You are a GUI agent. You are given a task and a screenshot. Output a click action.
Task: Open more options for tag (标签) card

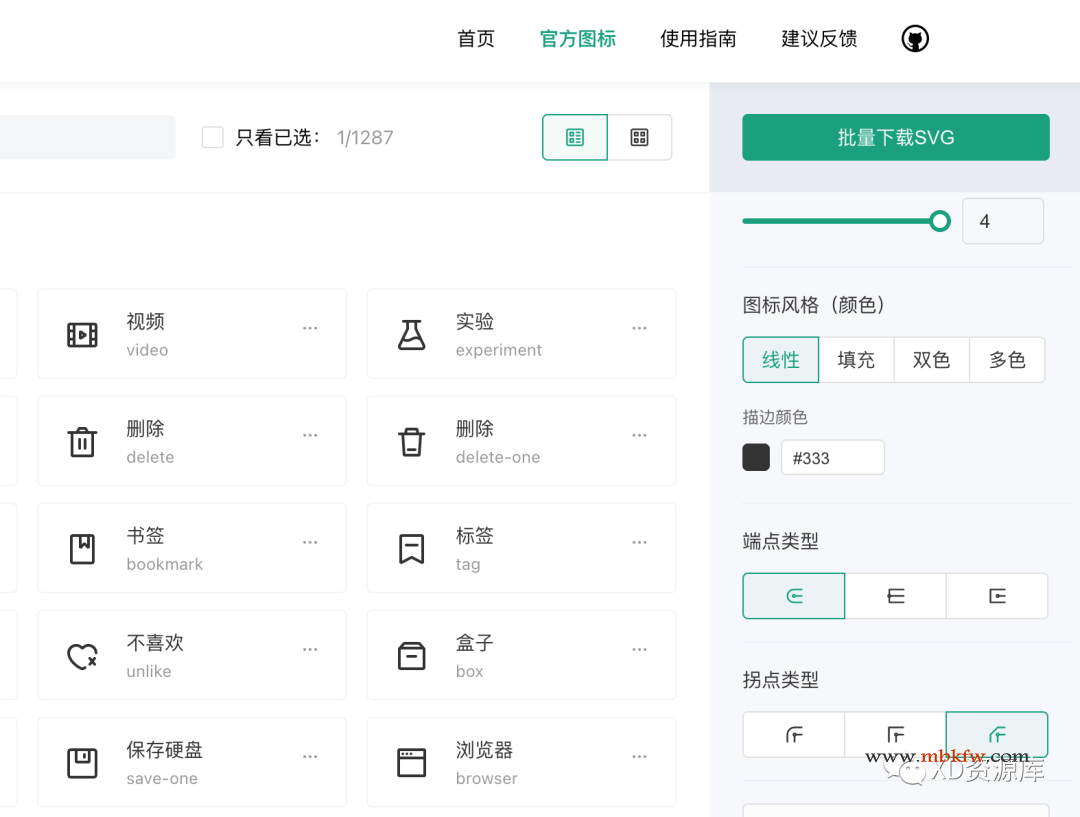tap(639, 542)
